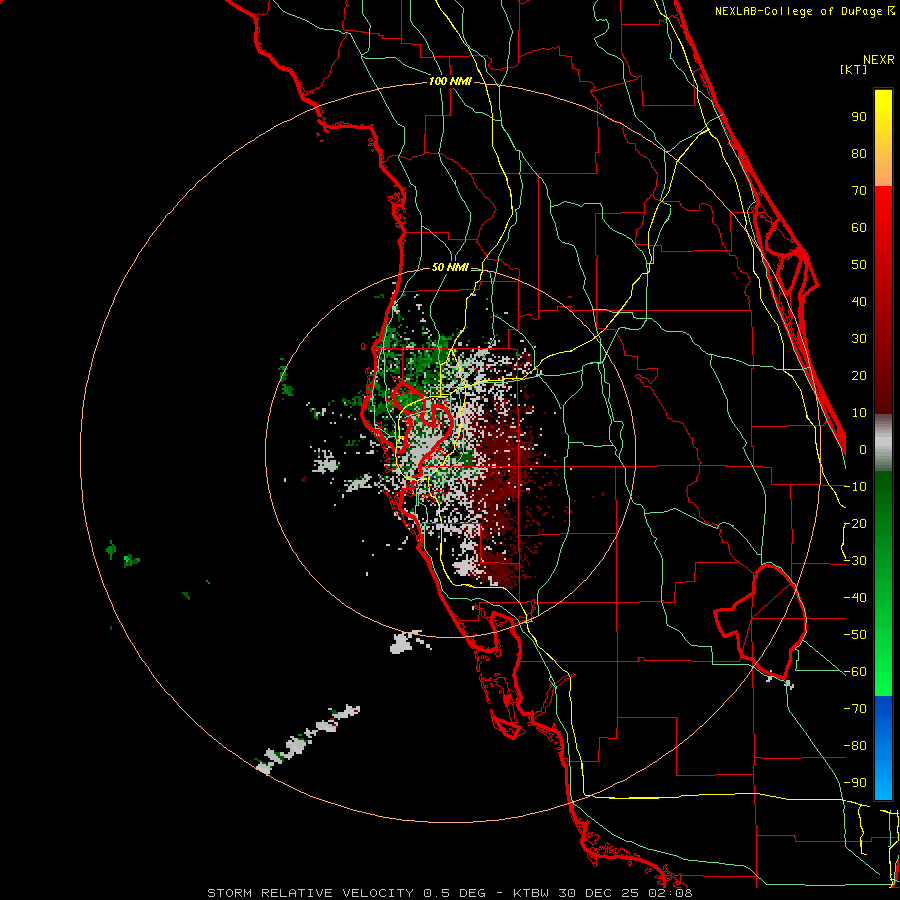Click the -30 knot scale label
900x900 pixels.
pos(855,561)
